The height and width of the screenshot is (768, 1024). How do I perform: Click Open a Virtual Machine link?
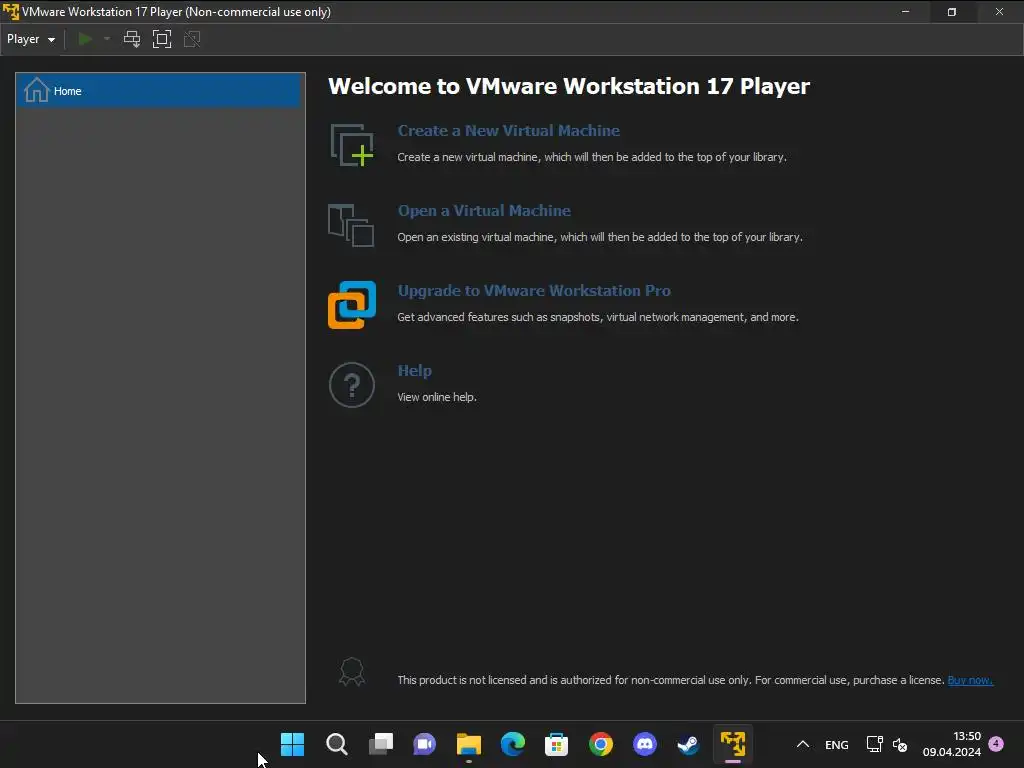tap(484, 211)
